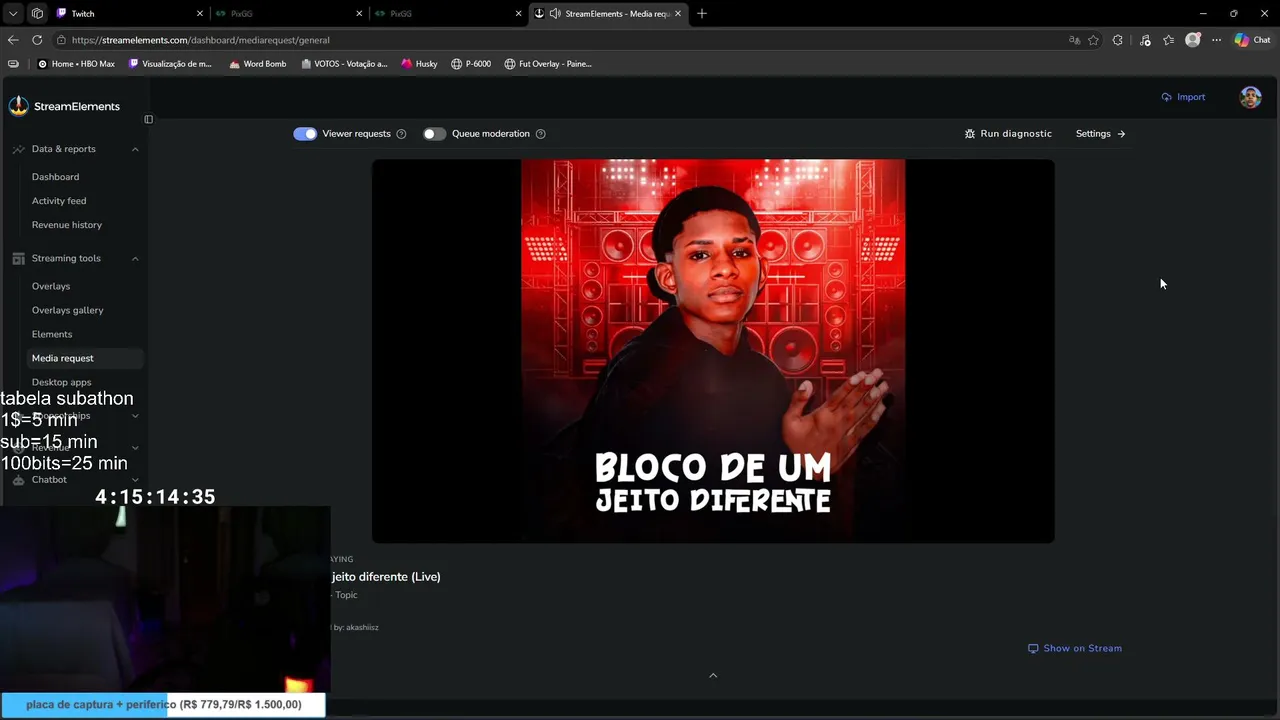The image size is (1280, 720).
Task: Click the song title 'jeito diferente (Live)'
Action: tap(385, 577)
